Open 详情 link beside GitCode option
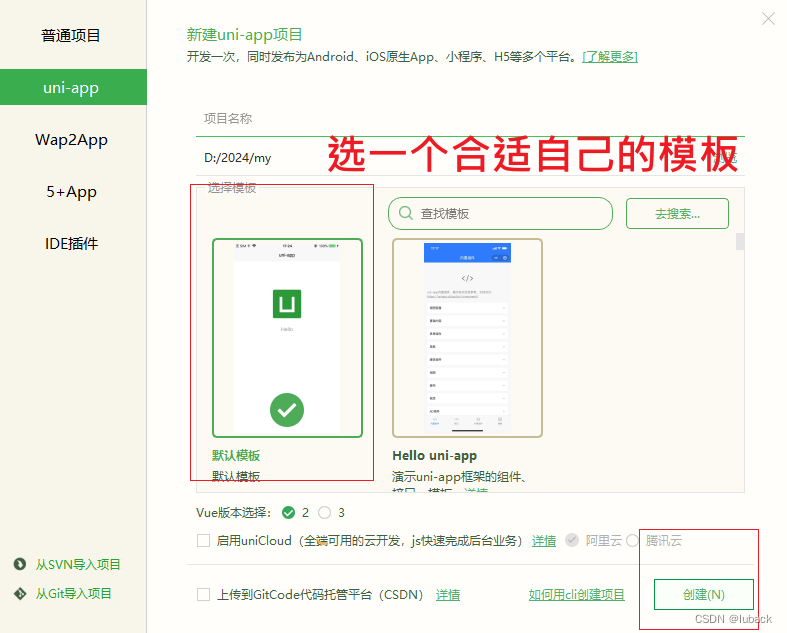Viewport: 787px width, 633px height. [x=448, y=595]
